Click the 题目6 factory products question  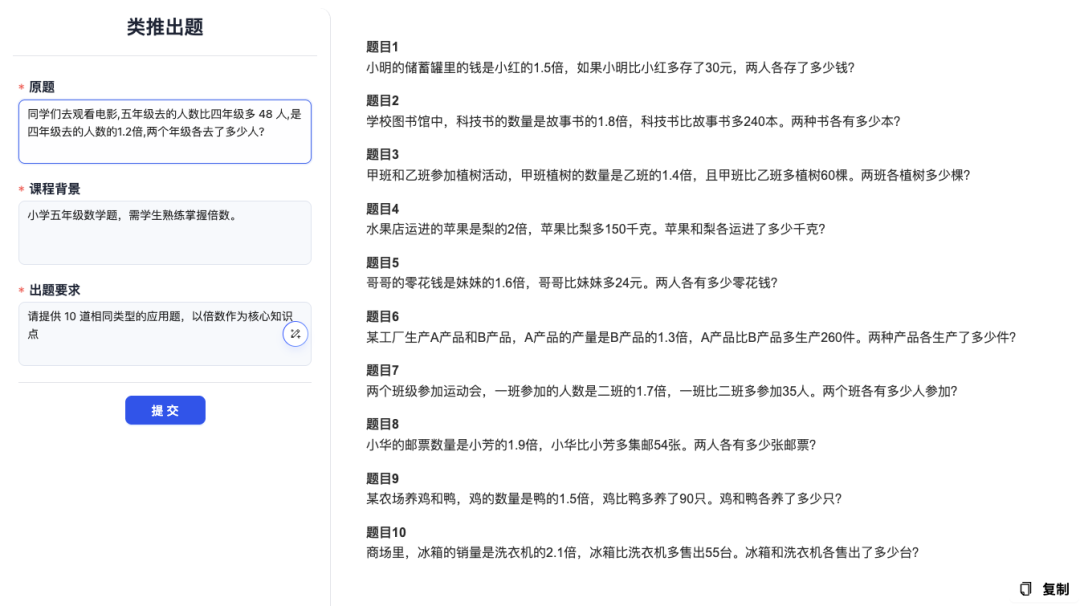tap(690, 337)
